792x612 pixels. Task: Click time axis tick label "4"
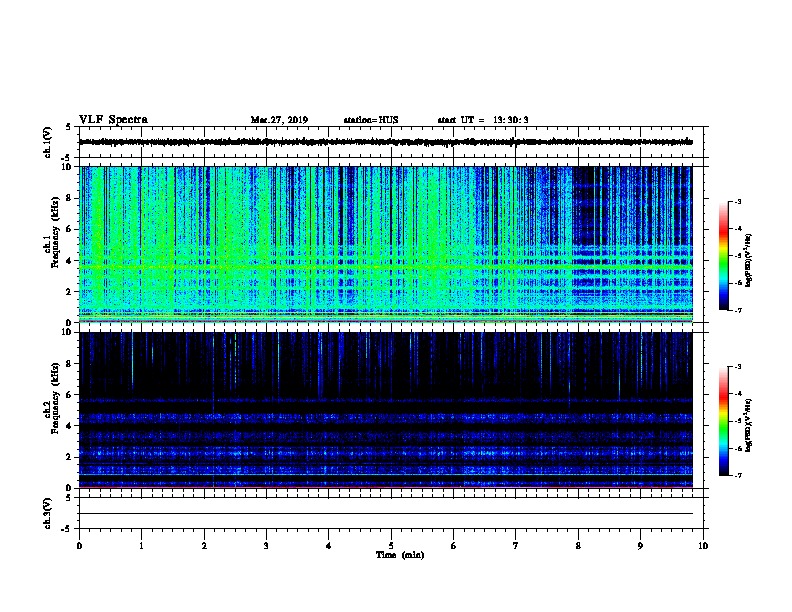(x=329, y=546)
